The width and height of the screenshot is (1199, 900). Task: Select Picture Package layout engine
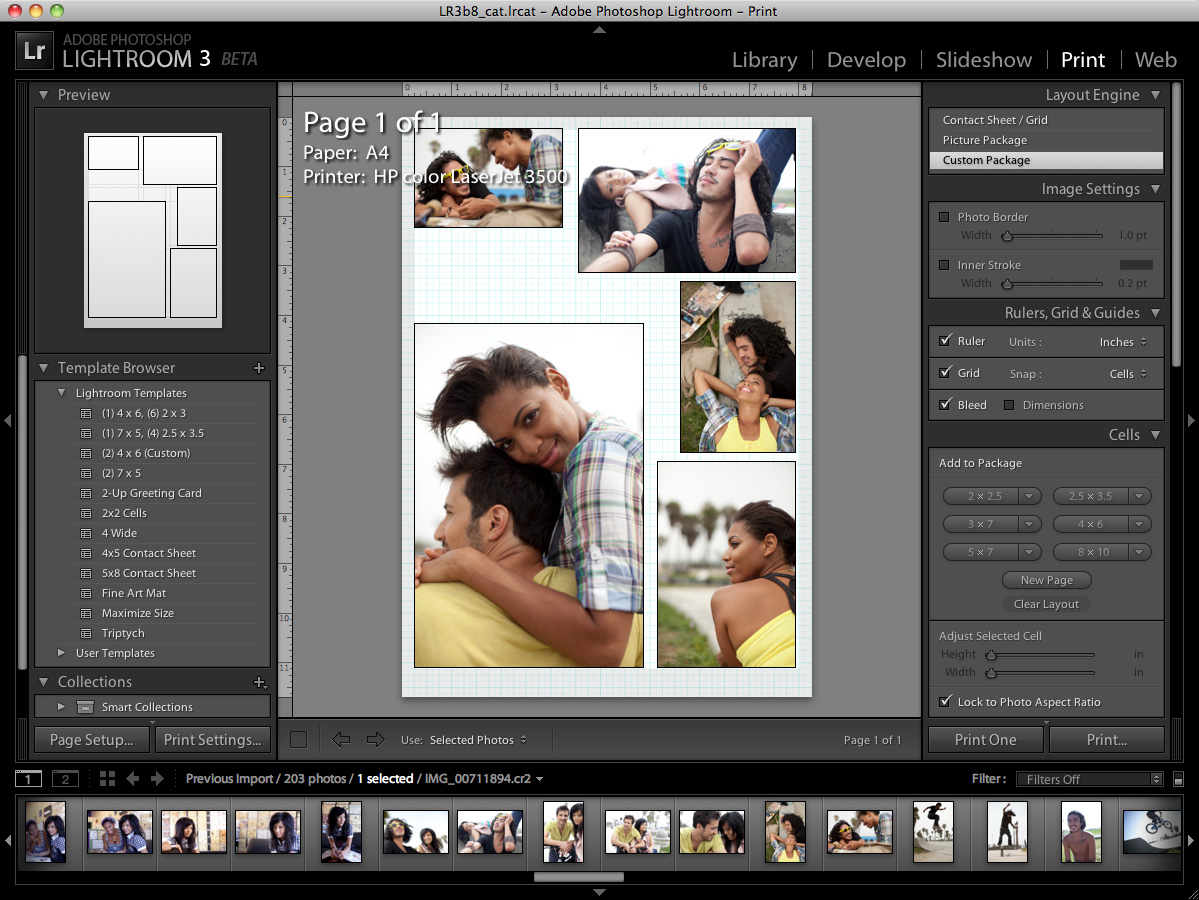pyautogui.click(x=985, y=140)
